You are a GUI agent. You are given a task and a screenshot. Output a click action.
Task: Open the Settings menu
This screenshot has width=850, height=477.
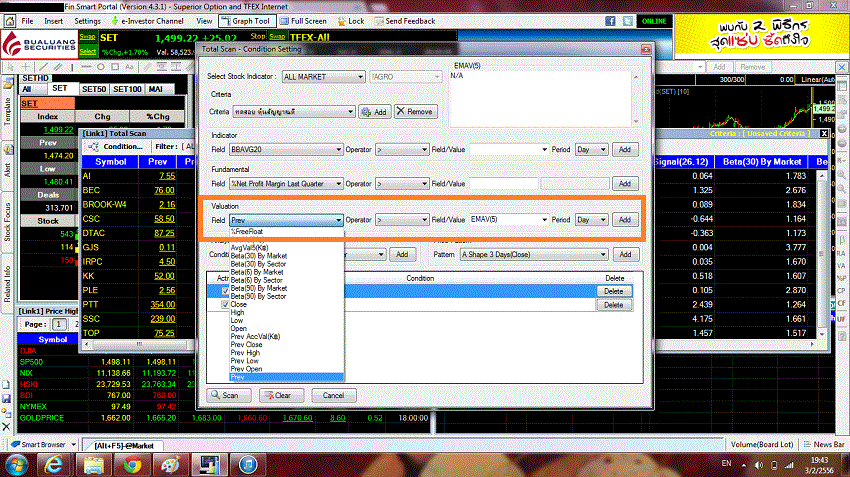87,21
